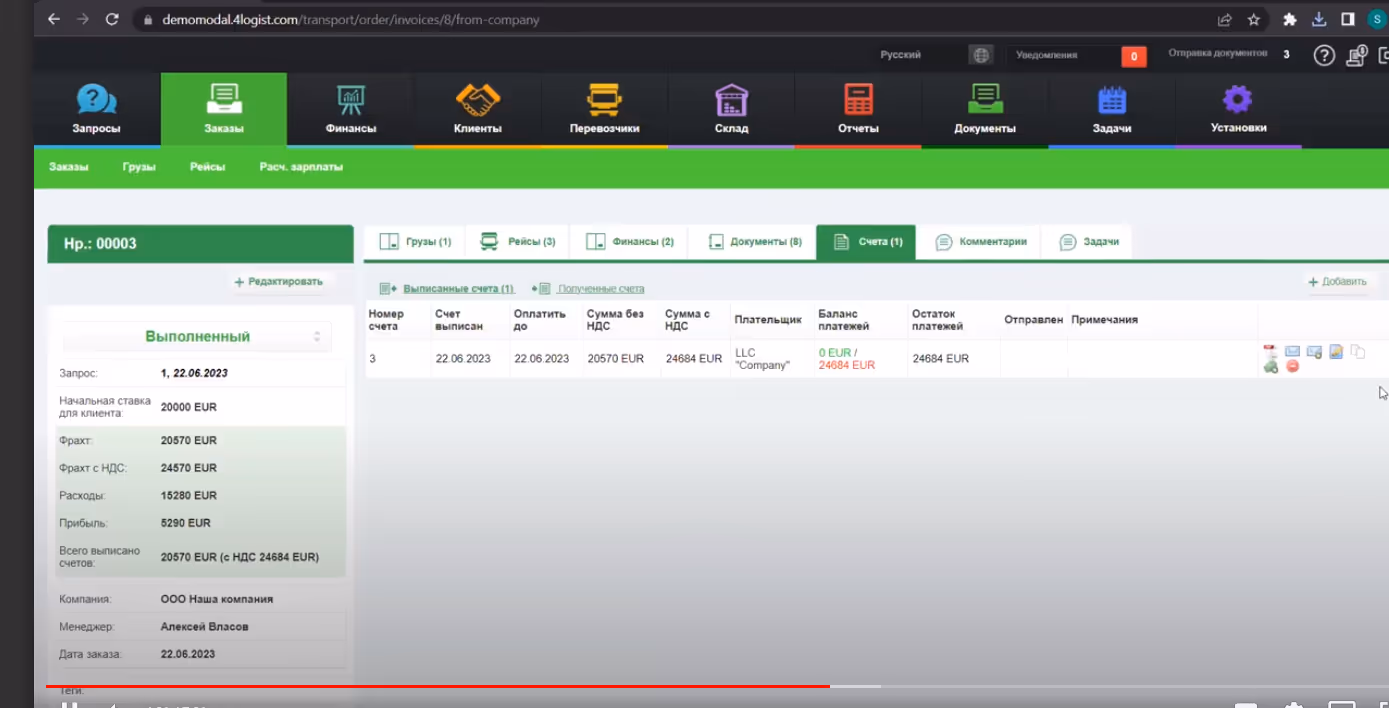The width and height of the screenshot is (1389, 708).
Task: Click the Редактировать button
Action: 278,282
